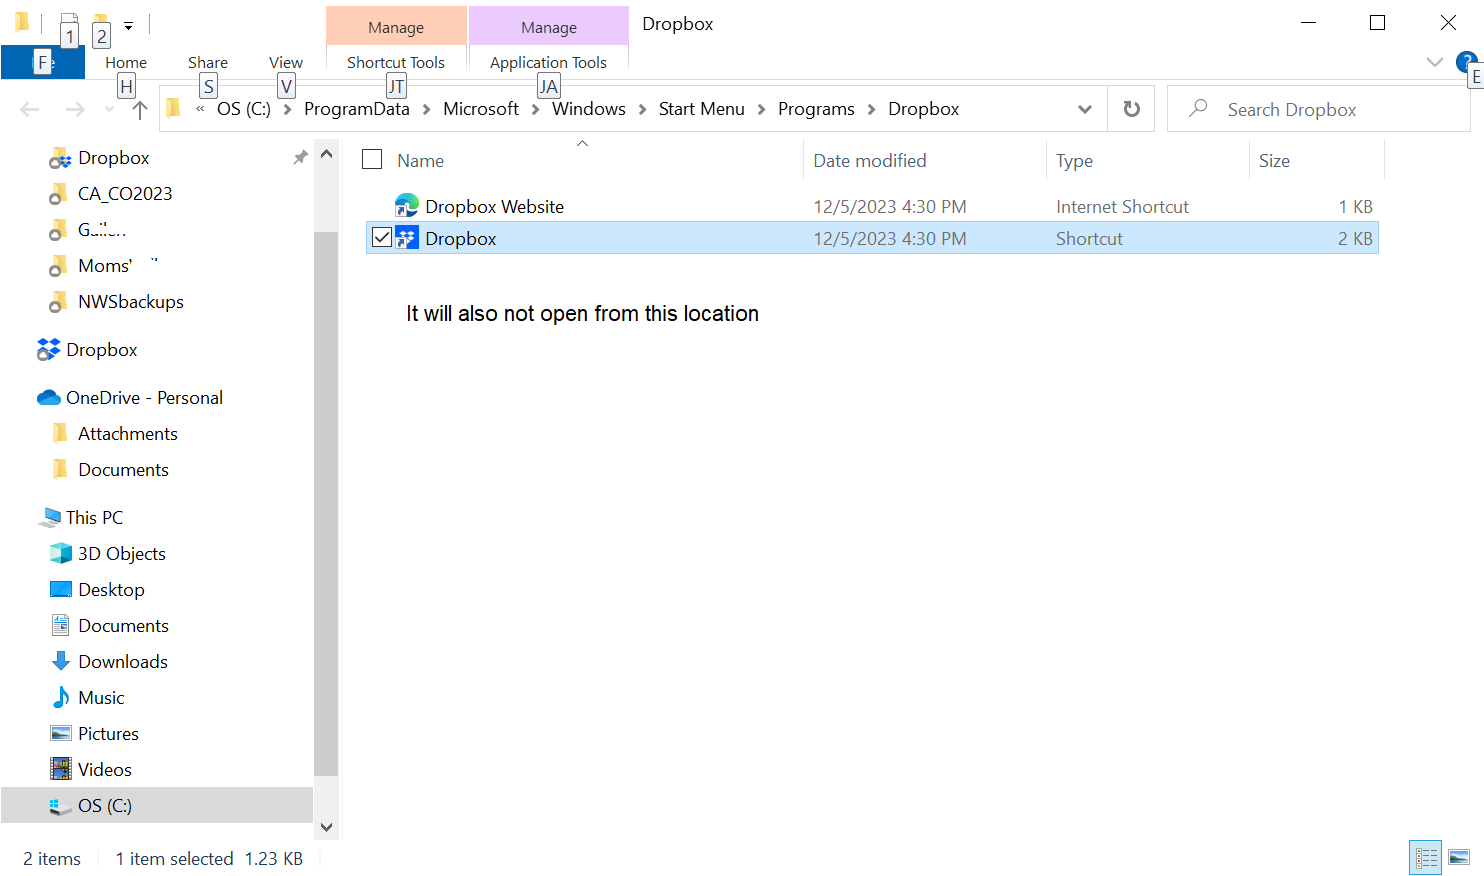Switch to Details view layout
The height and width of the screenshot is (876, 1484).
1426,857
